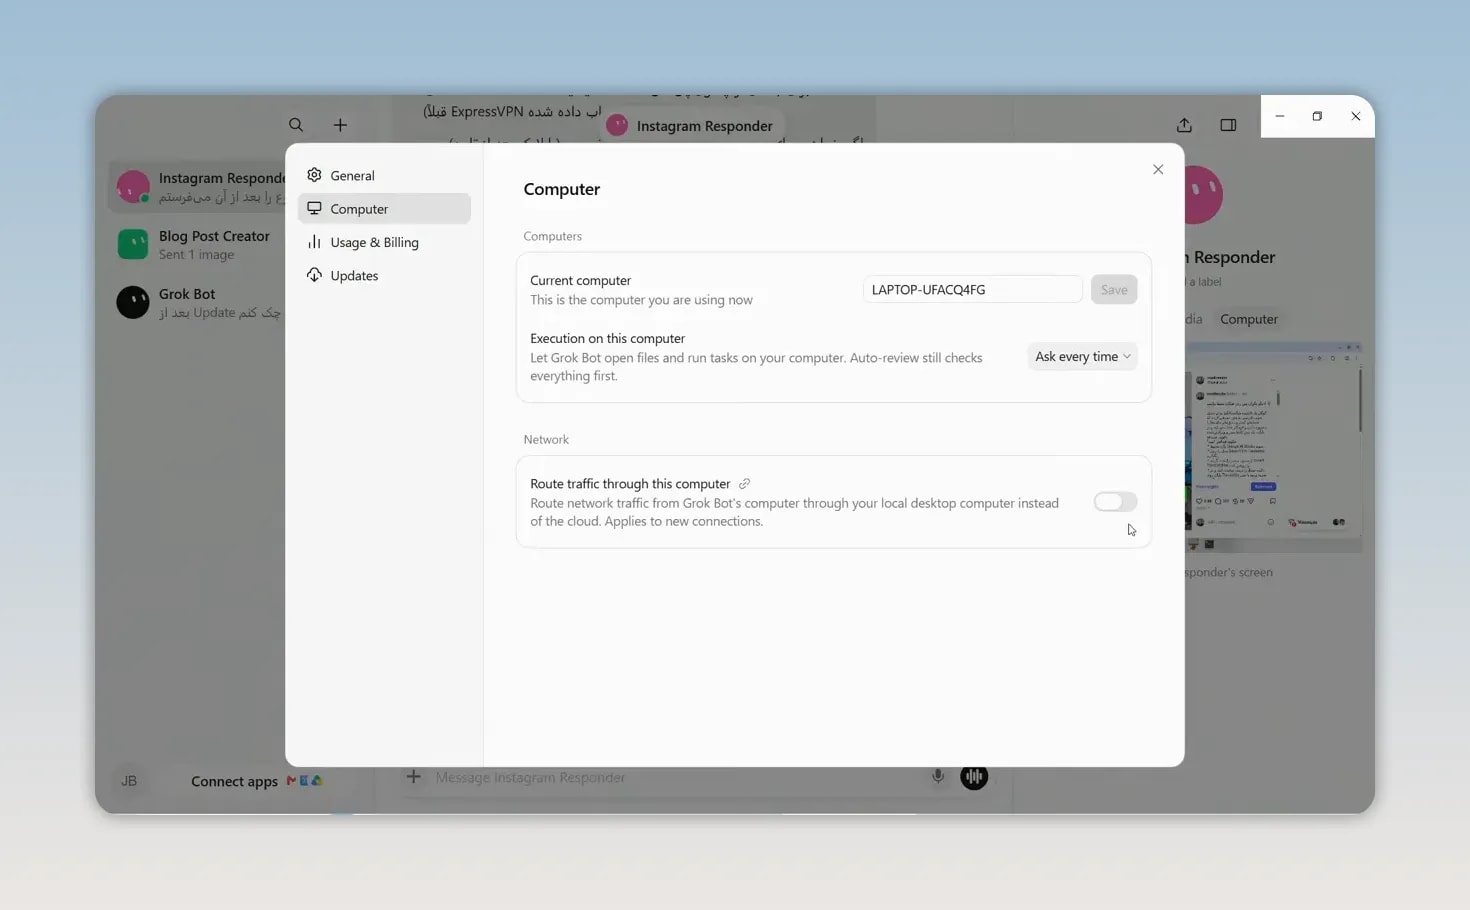This screenshot has width=1470, height=910.
Task: Click the Message Instagram Responder input
Action: pyautogui.click(x=675, y=777)
